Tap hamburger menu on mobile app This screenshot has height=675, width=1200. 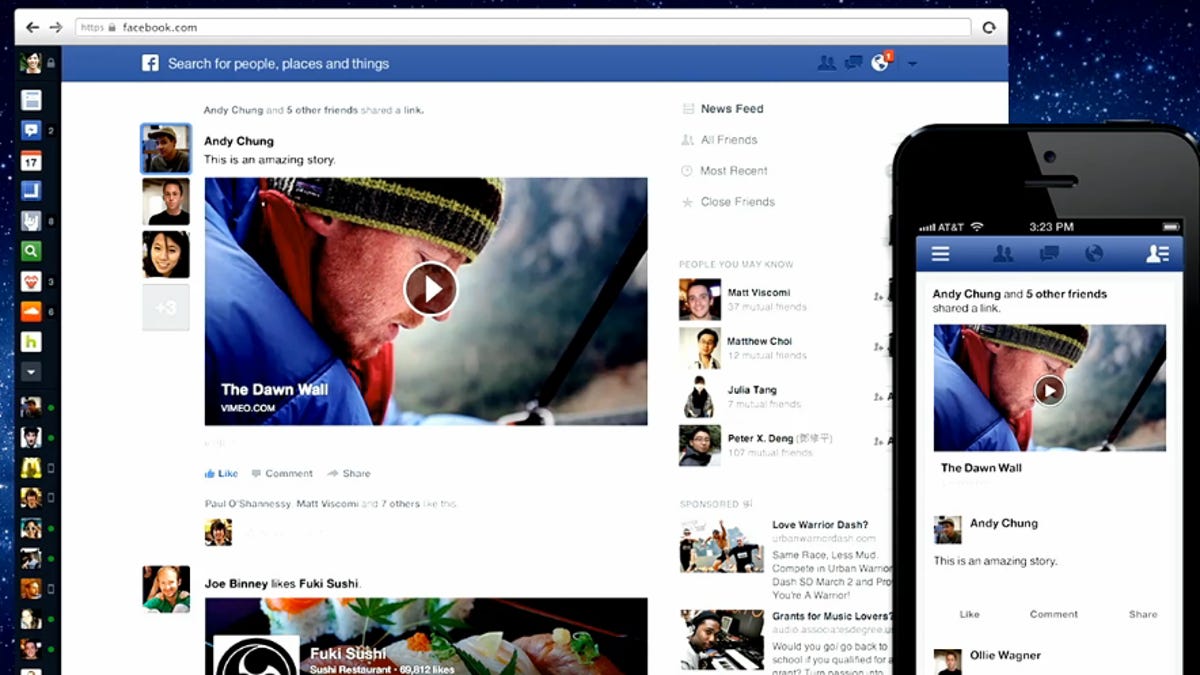[940, 254]
